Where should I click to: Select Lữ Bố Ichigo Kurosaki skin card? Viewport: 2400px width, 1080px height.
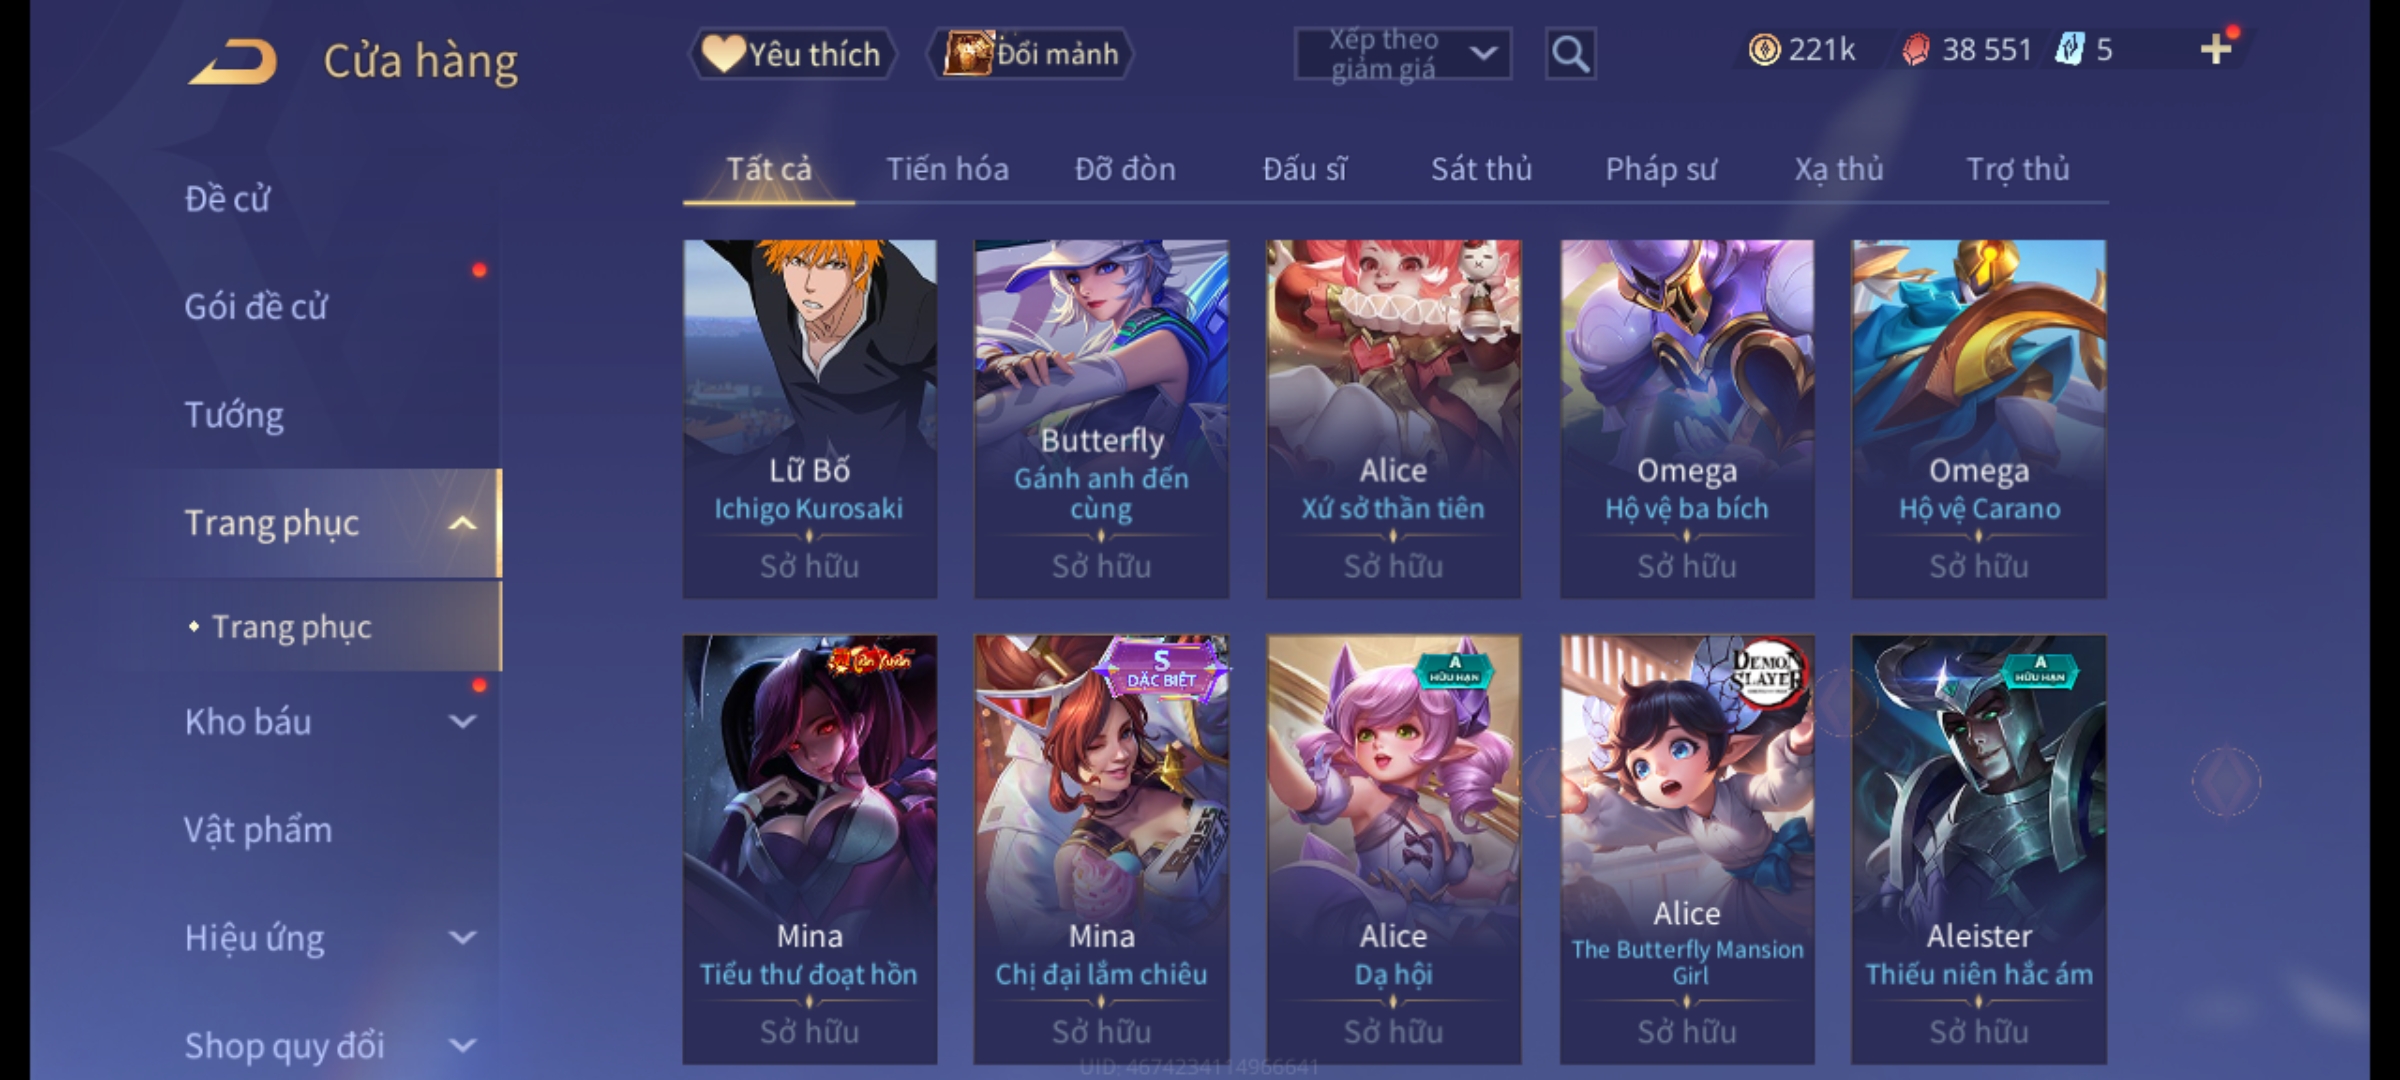tap(809, 419)
